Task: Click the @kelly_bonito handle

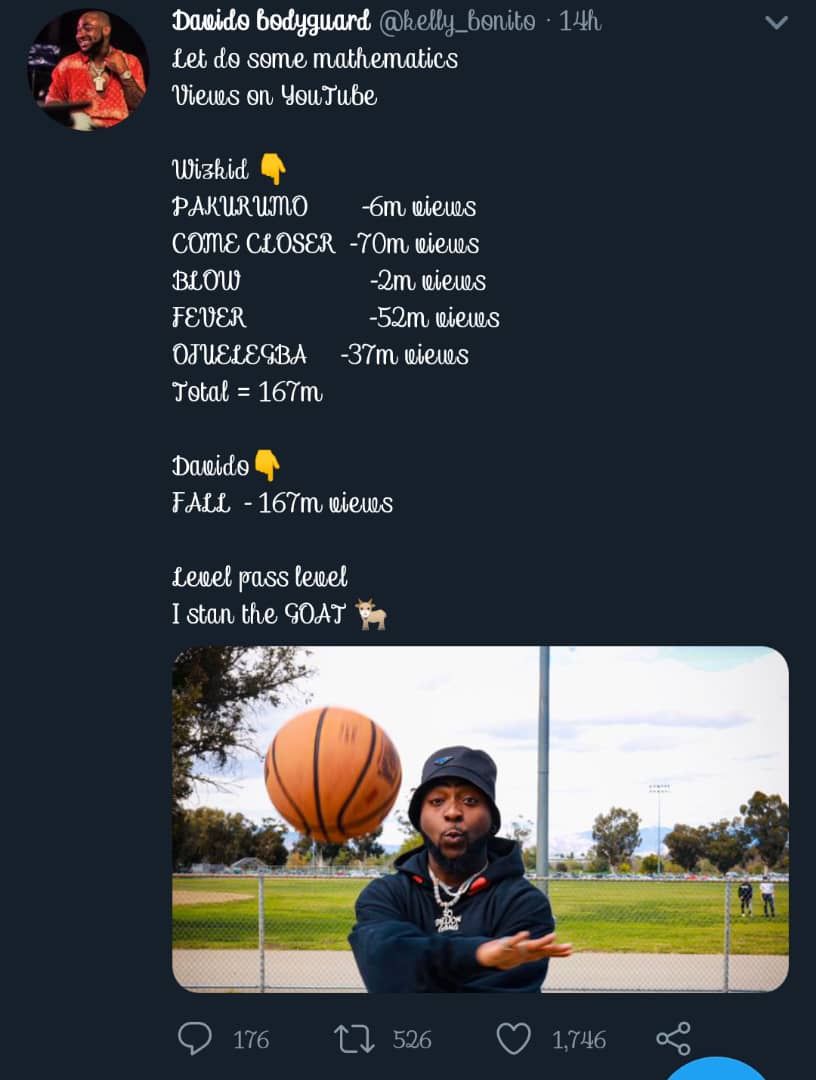Action: click(457, 21)
